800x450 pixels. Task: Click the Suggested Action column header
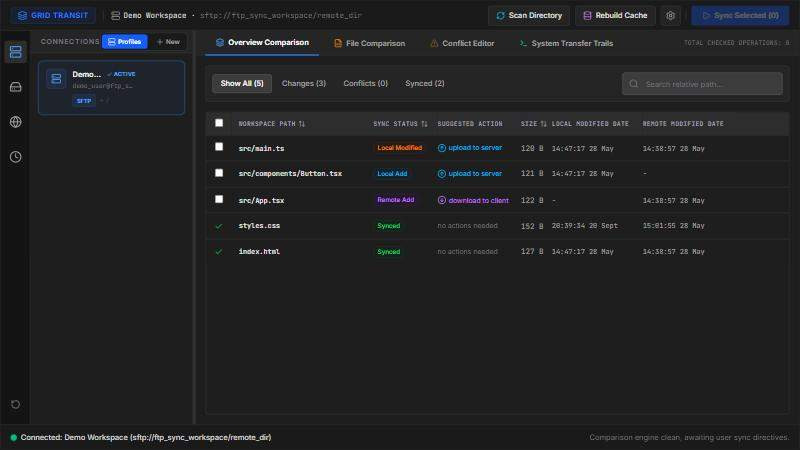pyautogui.click(x=470, y=124)
